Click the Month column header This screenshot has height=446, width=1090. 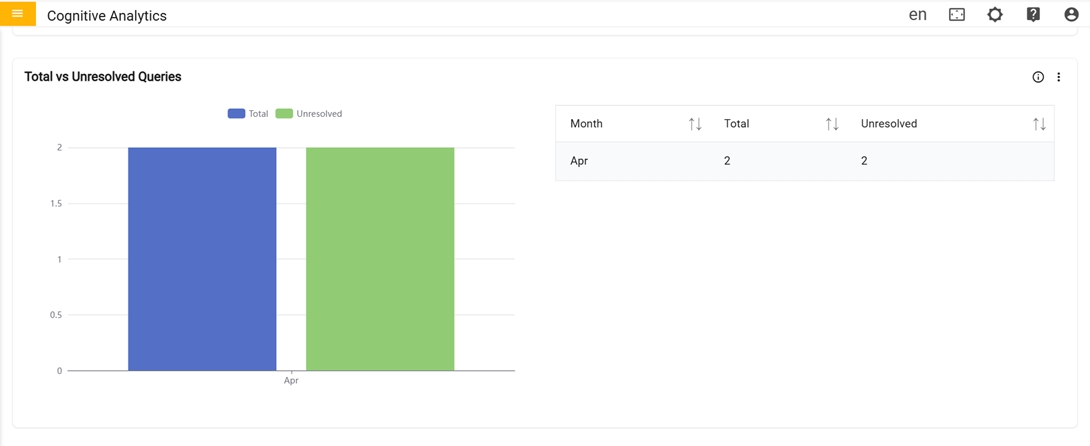tap(586, 124)
